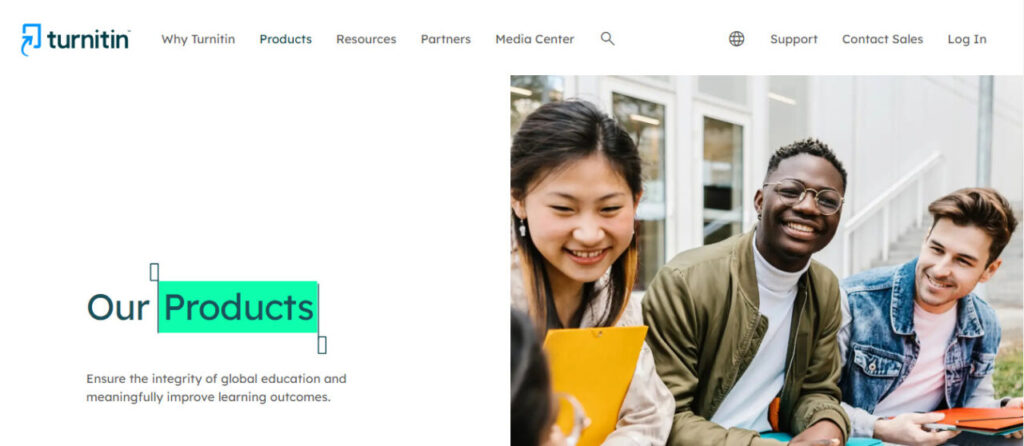Click the bottom selection handle below Products heading
This screenshot has height=446, width=1024.
point(321,345)
